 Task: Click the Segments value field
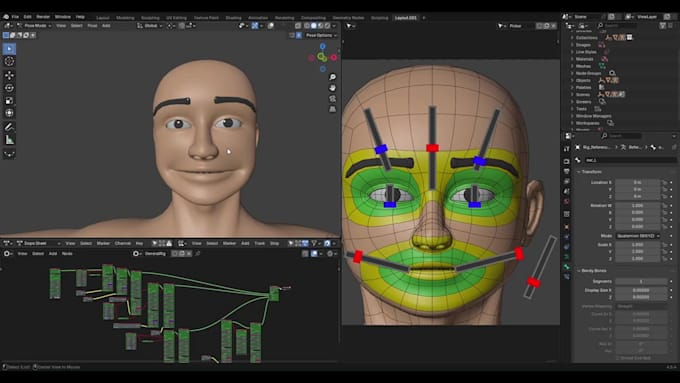click(x=641, y=282)
